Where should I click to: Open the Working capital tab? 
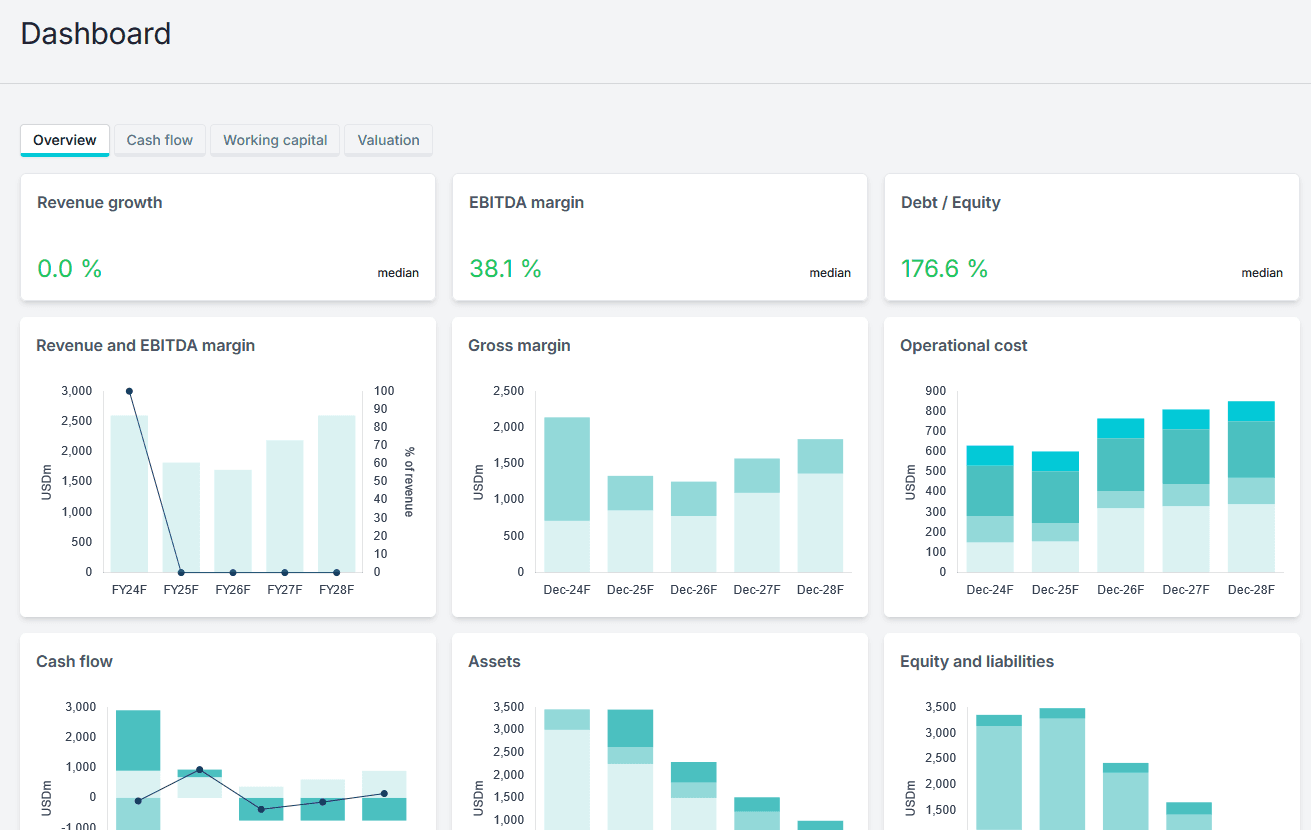click(x=275, y=140)
